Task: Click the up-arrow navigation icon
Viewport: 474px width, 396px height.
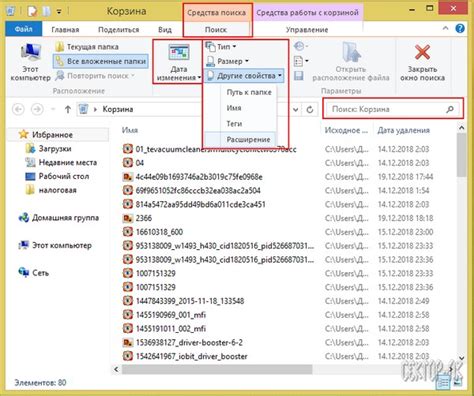Action: tap(68, 109)
